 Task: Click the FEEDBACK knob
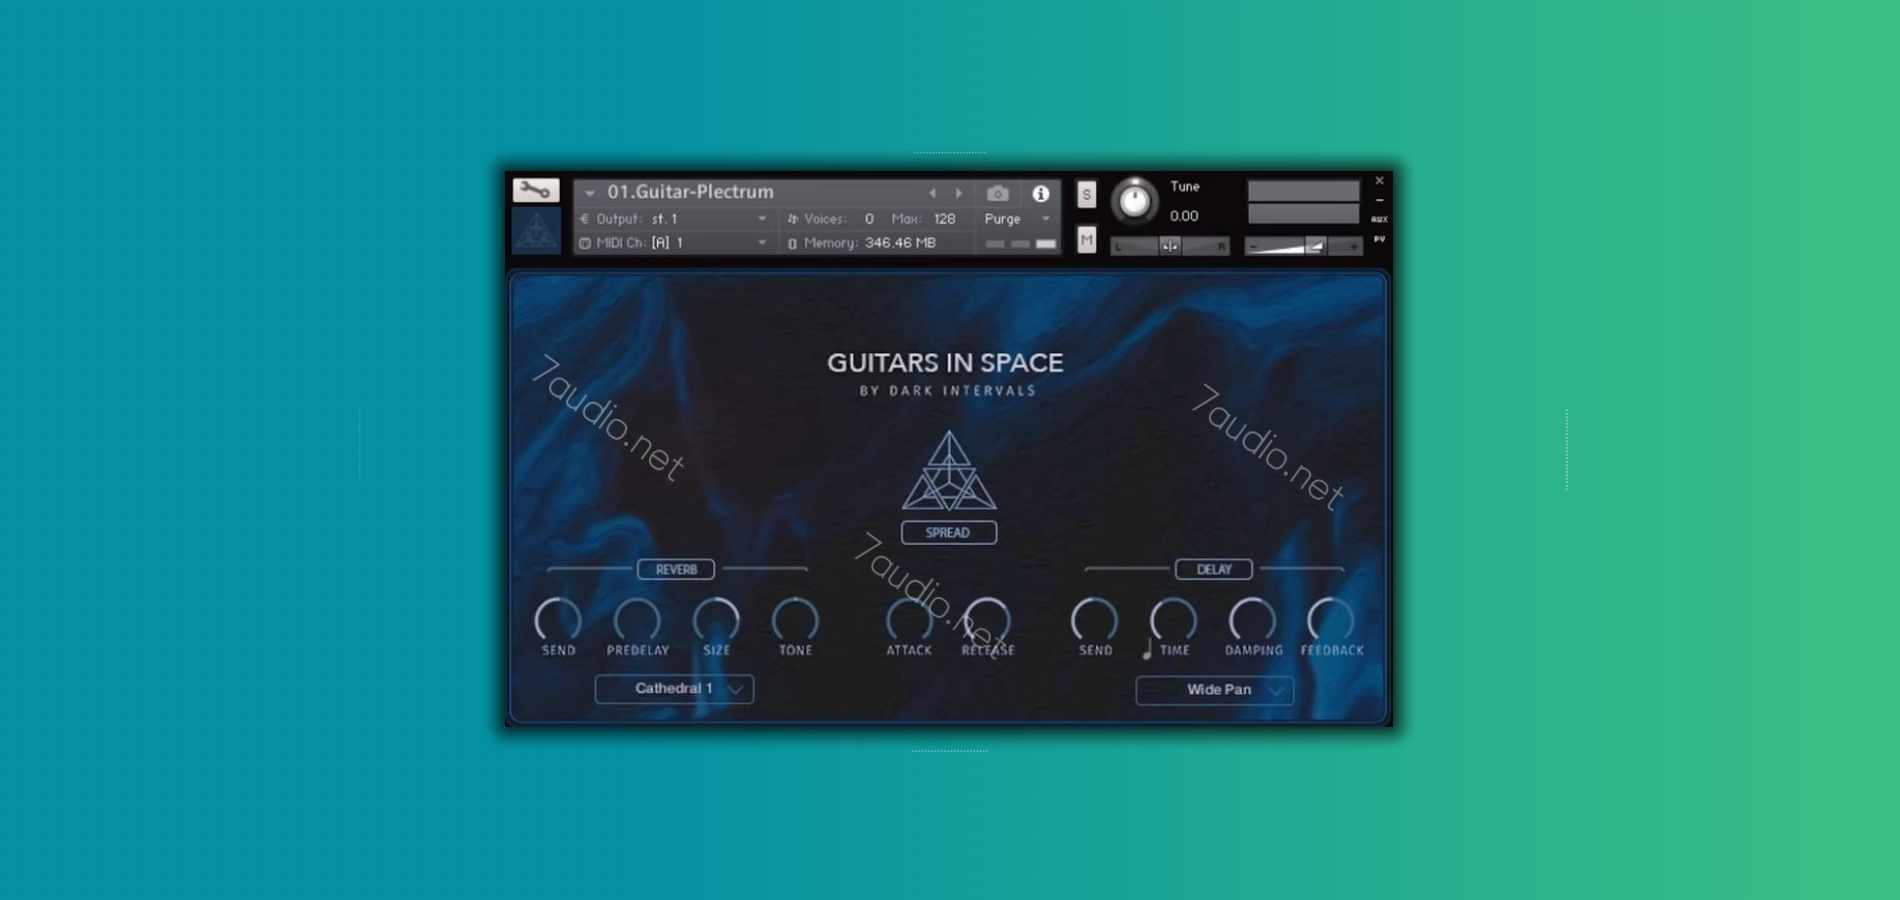[1331, 620]
